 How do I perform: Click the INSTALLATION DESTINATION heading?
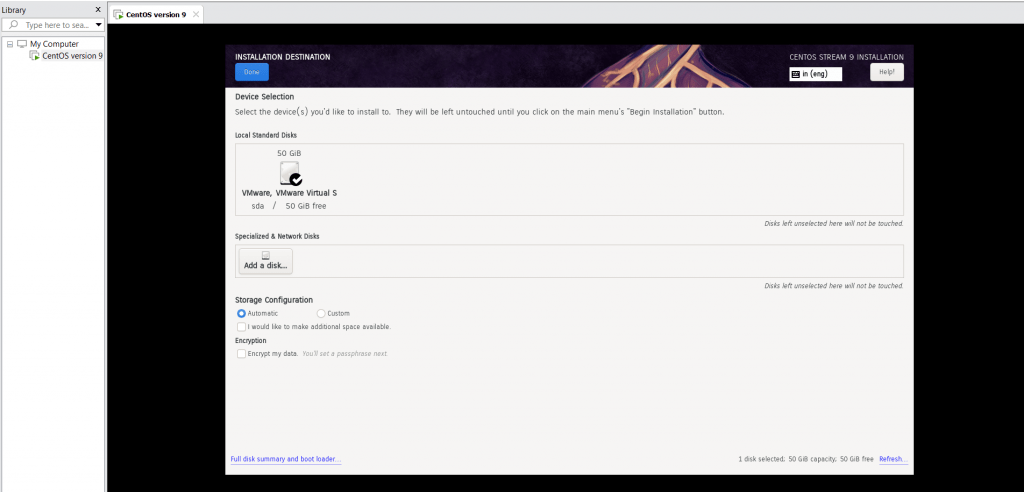283,57
